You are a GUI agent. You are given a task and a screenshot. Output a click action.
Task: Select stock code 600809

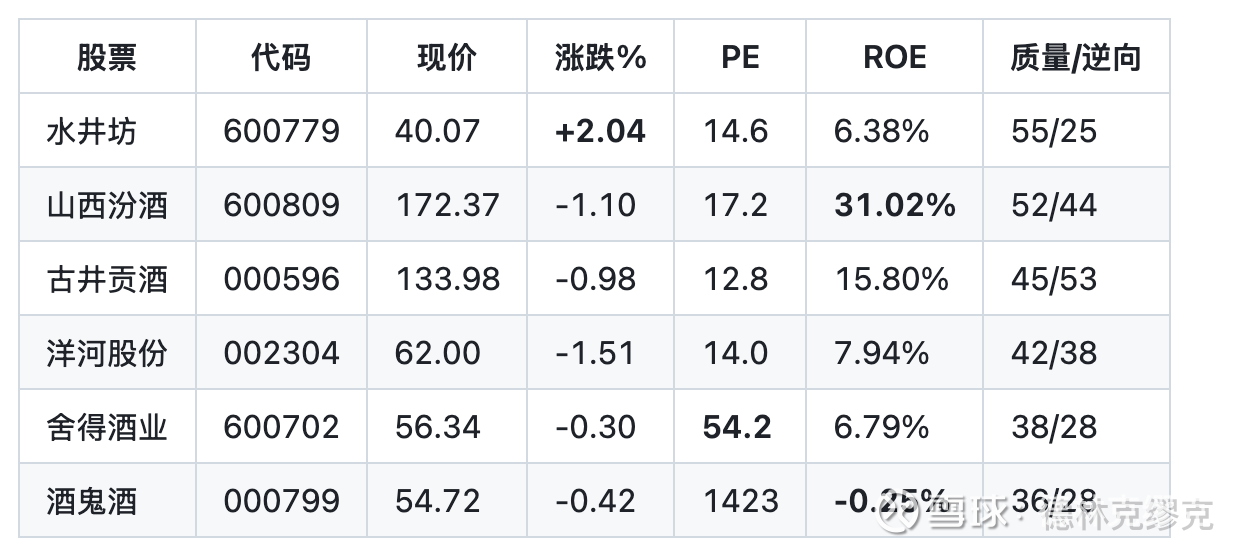pyautogui.click(x=281, y=205)
